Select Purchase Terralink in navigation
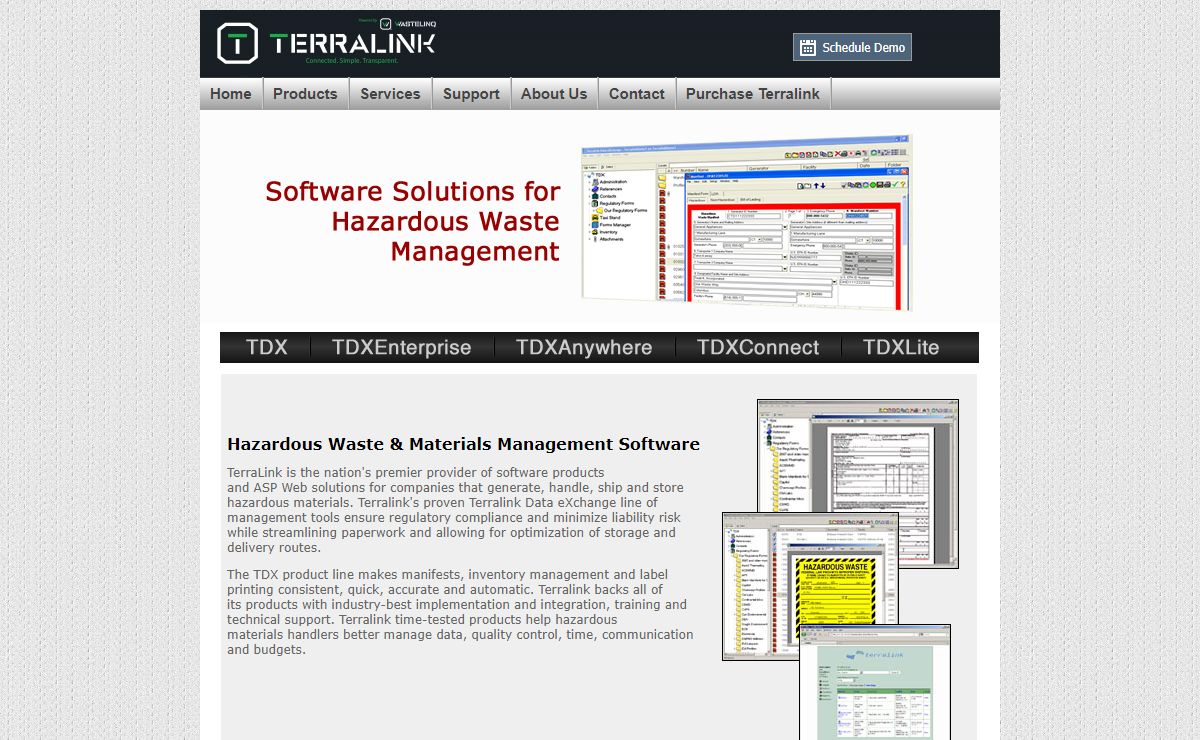Image resolution: width=1200 pixels, height=740 pixels. pos(753,94)
